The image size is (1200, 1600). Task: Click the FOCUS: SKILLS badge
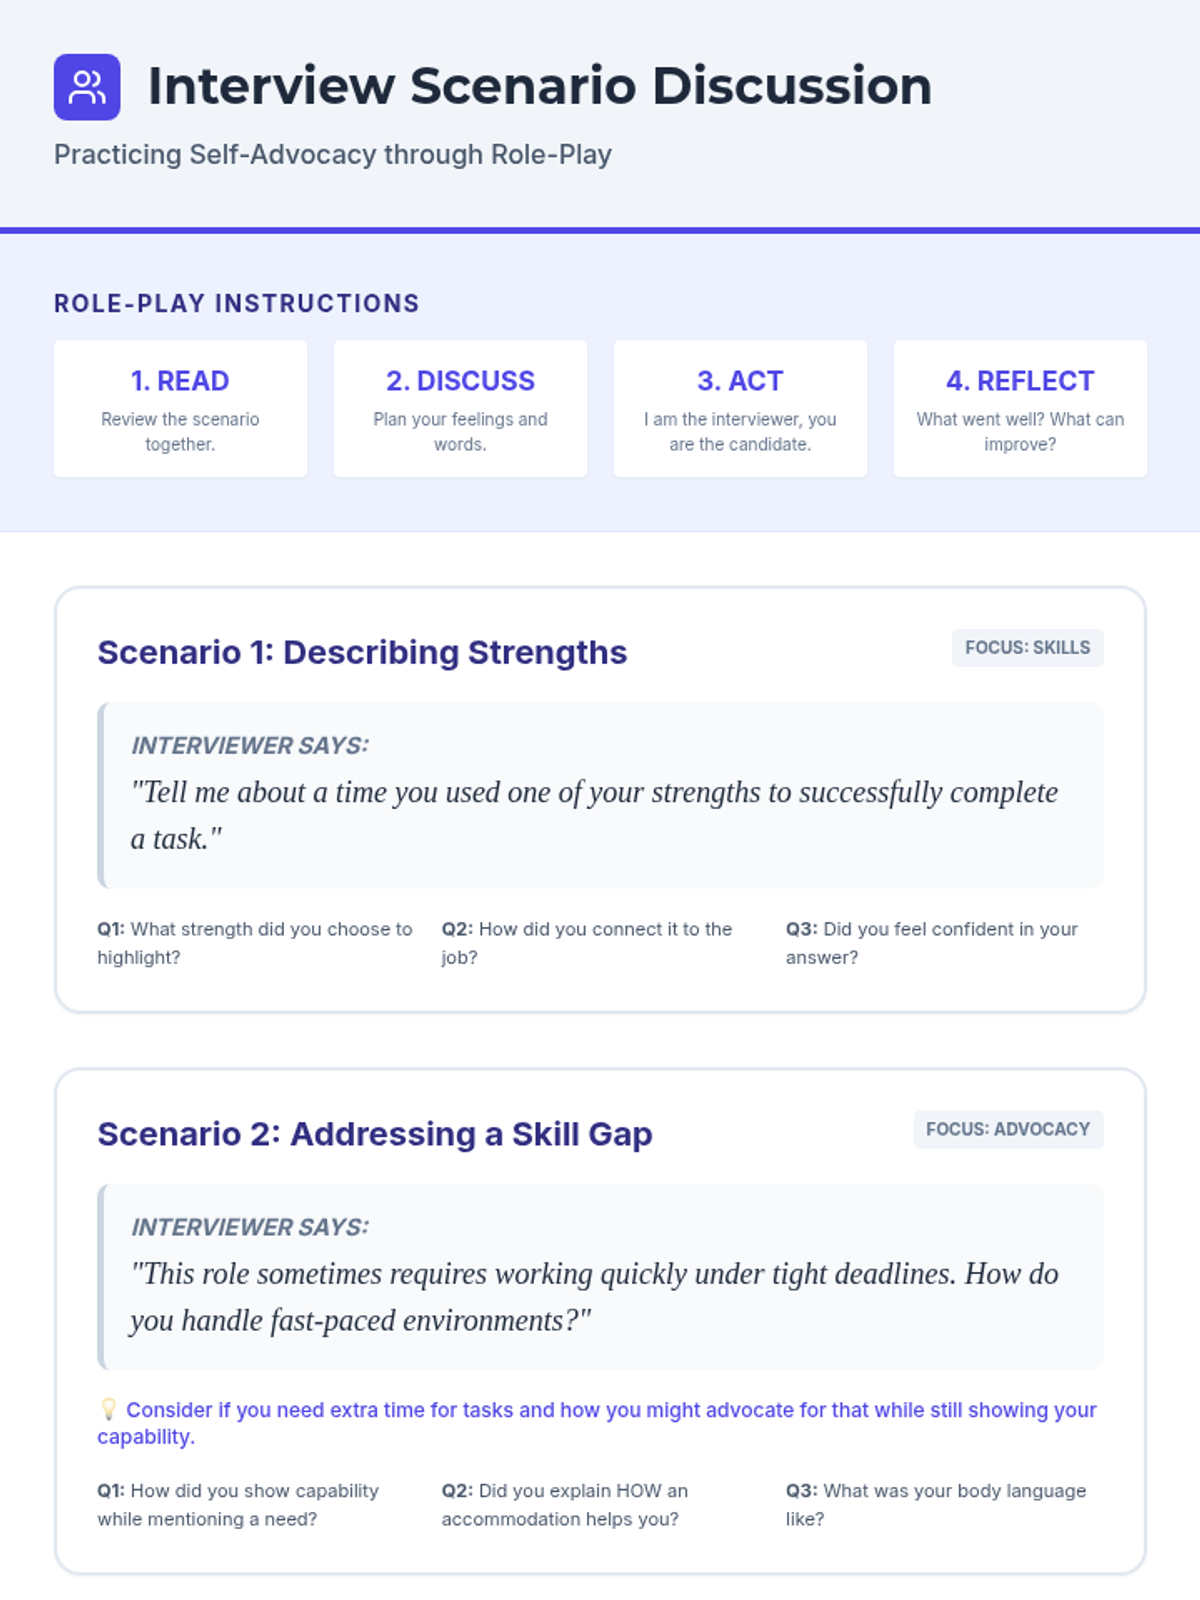coord(1027,648)
